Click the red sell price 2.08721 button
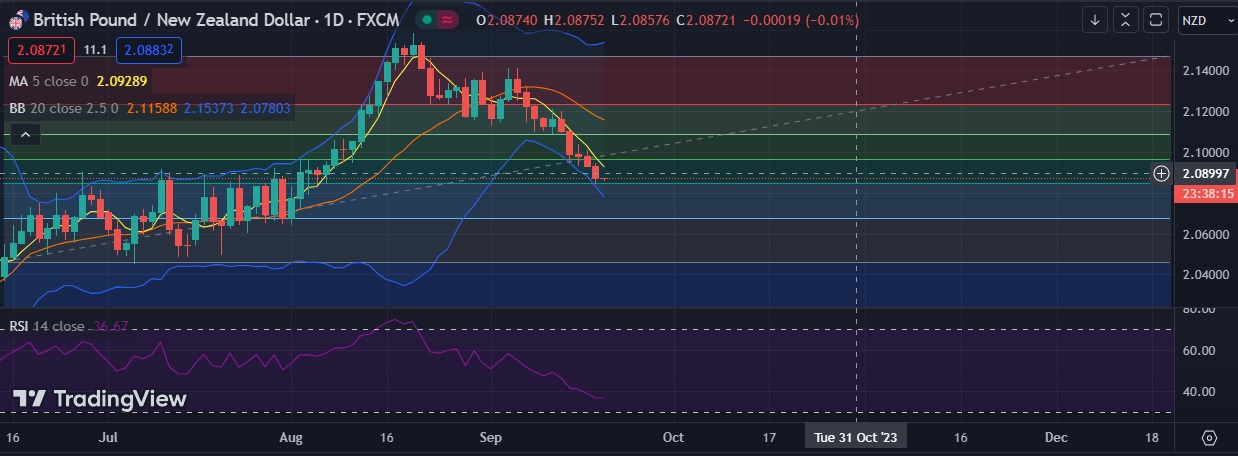1238x456 pixels. tap(42, 49)
